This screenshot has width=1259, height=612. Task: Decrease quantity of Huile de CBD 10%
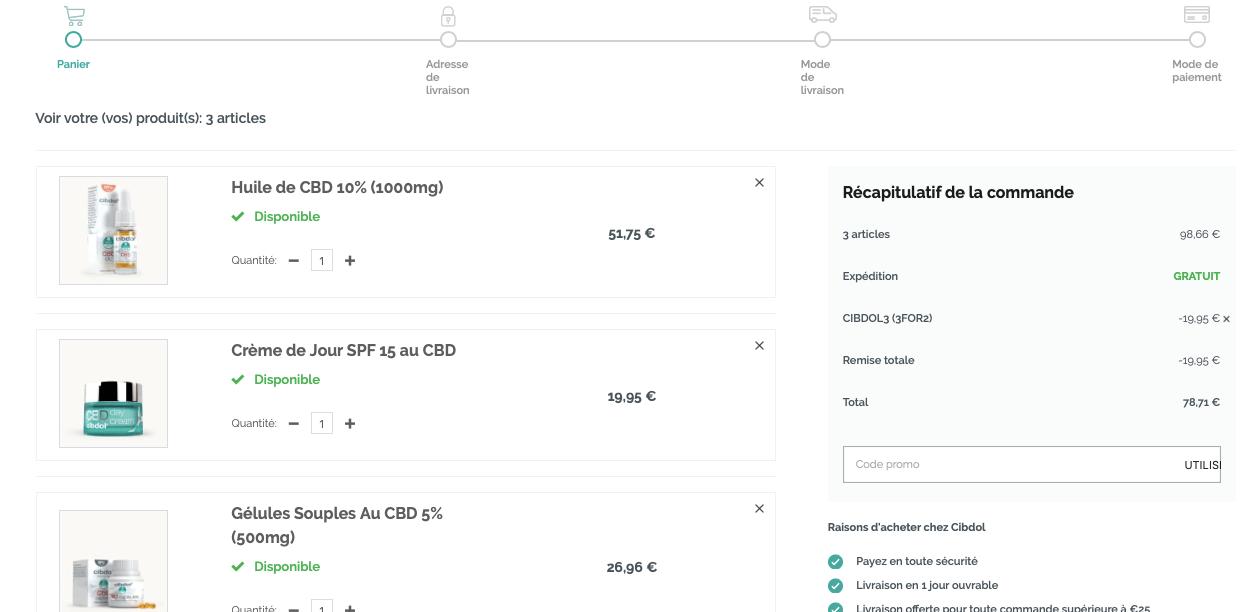pos(294,260)
